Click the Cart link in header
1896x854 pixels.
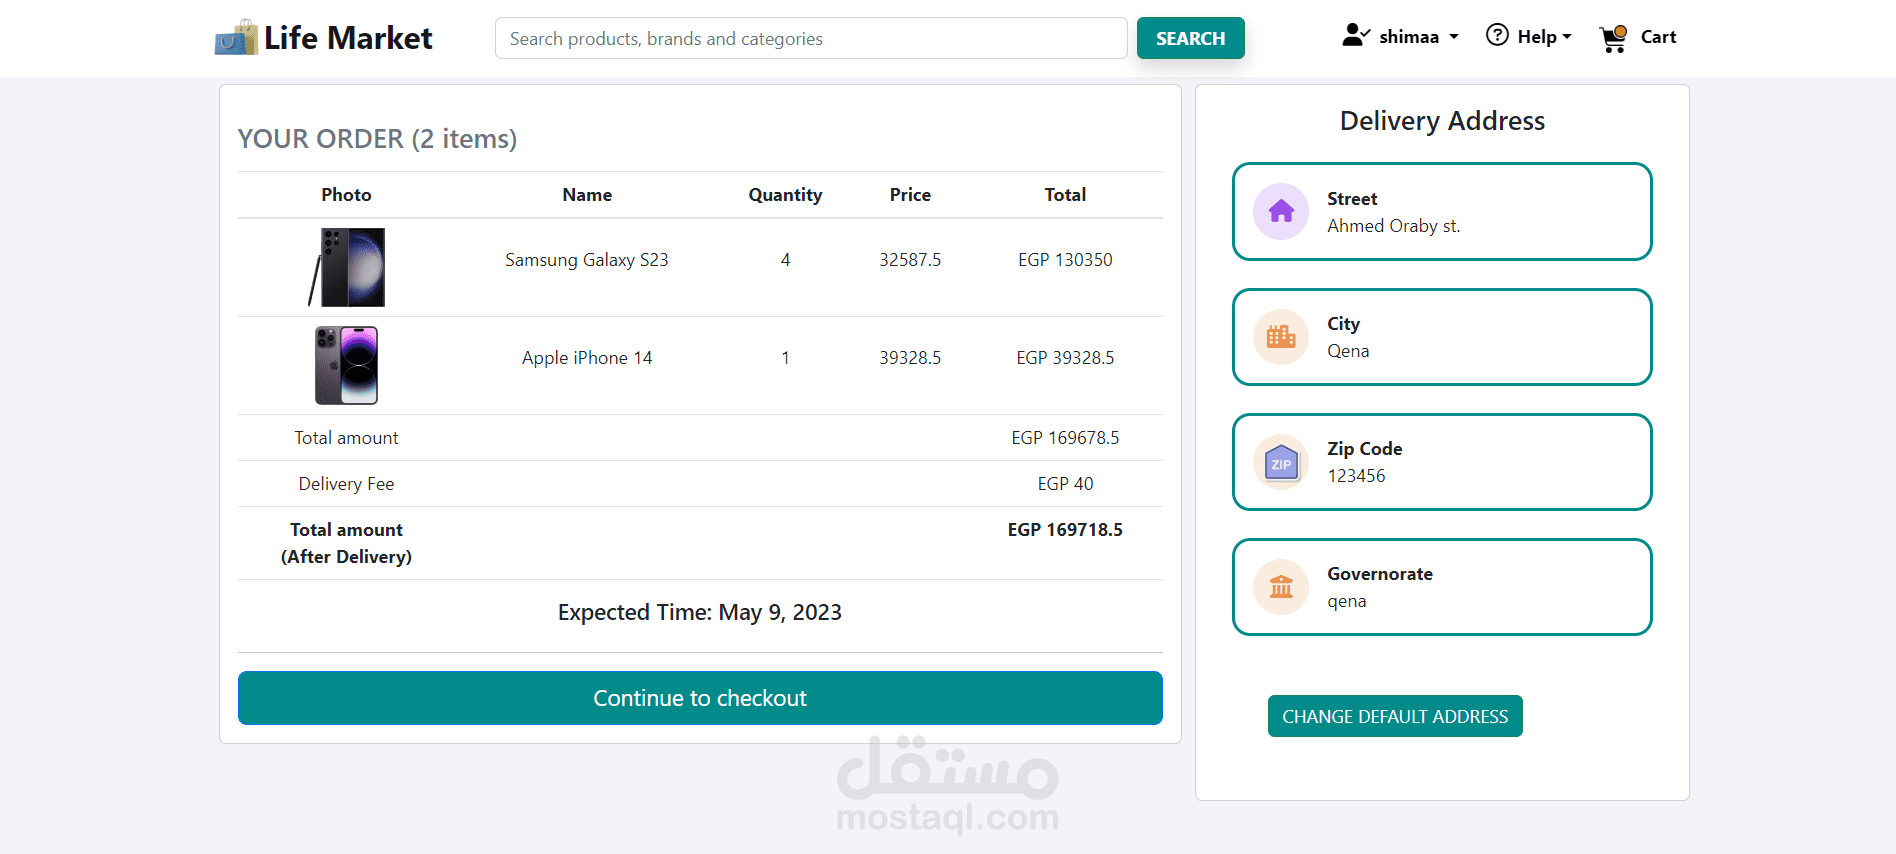[x=1658, y=37]
